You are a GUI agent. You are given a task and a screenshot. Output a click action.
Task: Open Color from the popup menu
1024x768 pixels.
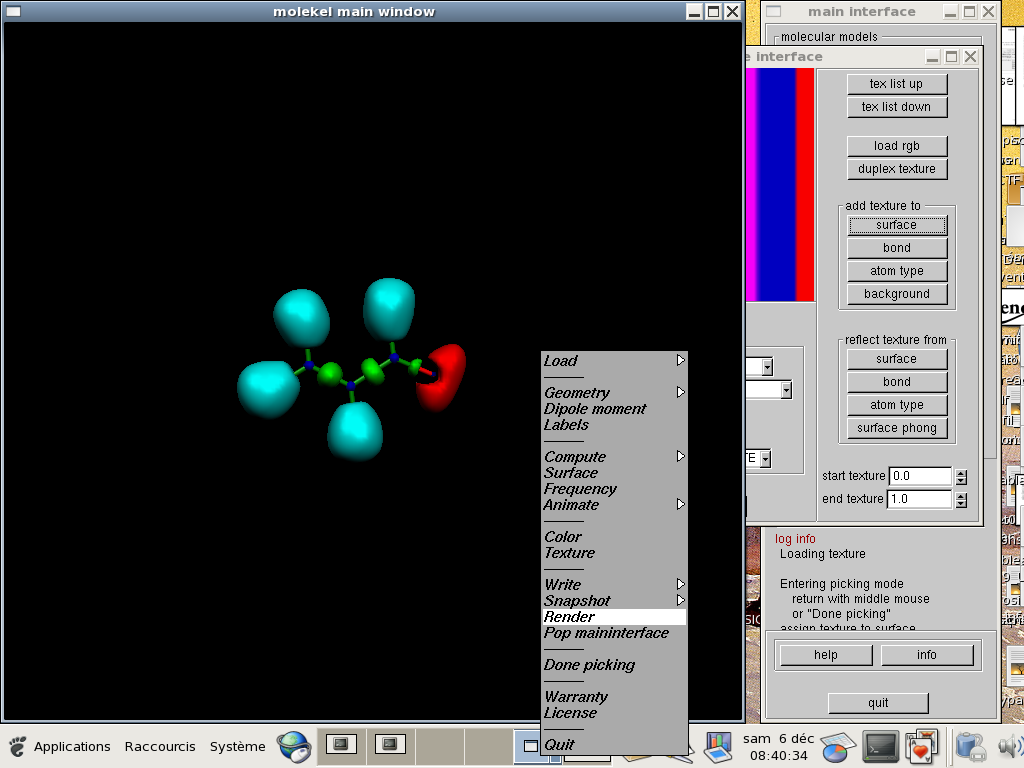click(614, 537)
